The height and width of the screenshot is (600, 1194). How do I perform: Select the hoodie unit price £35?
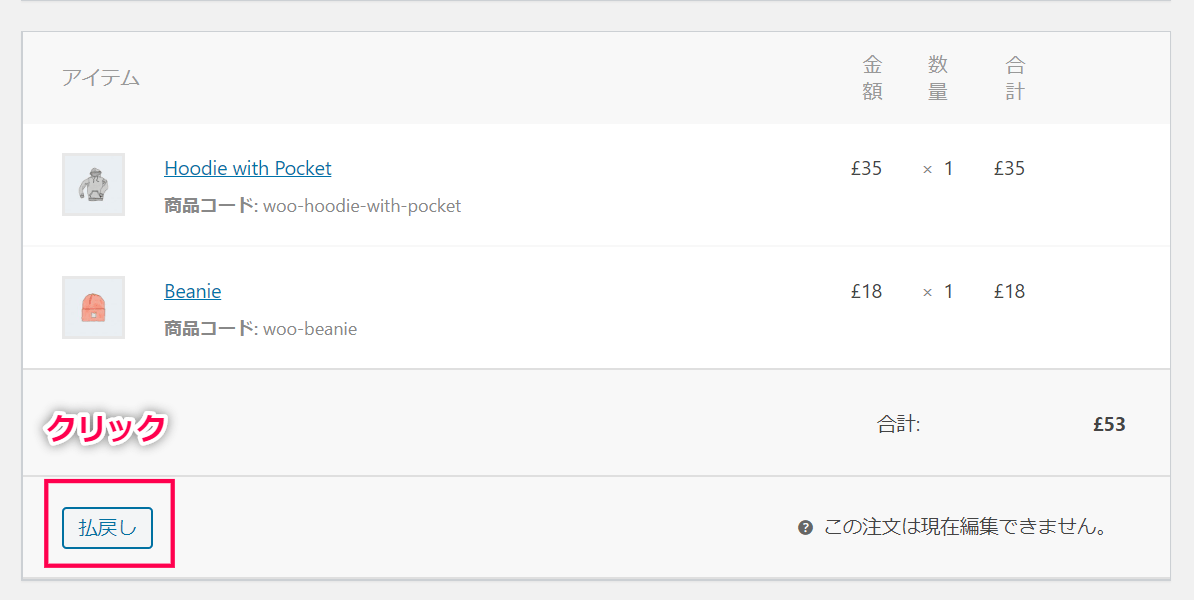867,168
